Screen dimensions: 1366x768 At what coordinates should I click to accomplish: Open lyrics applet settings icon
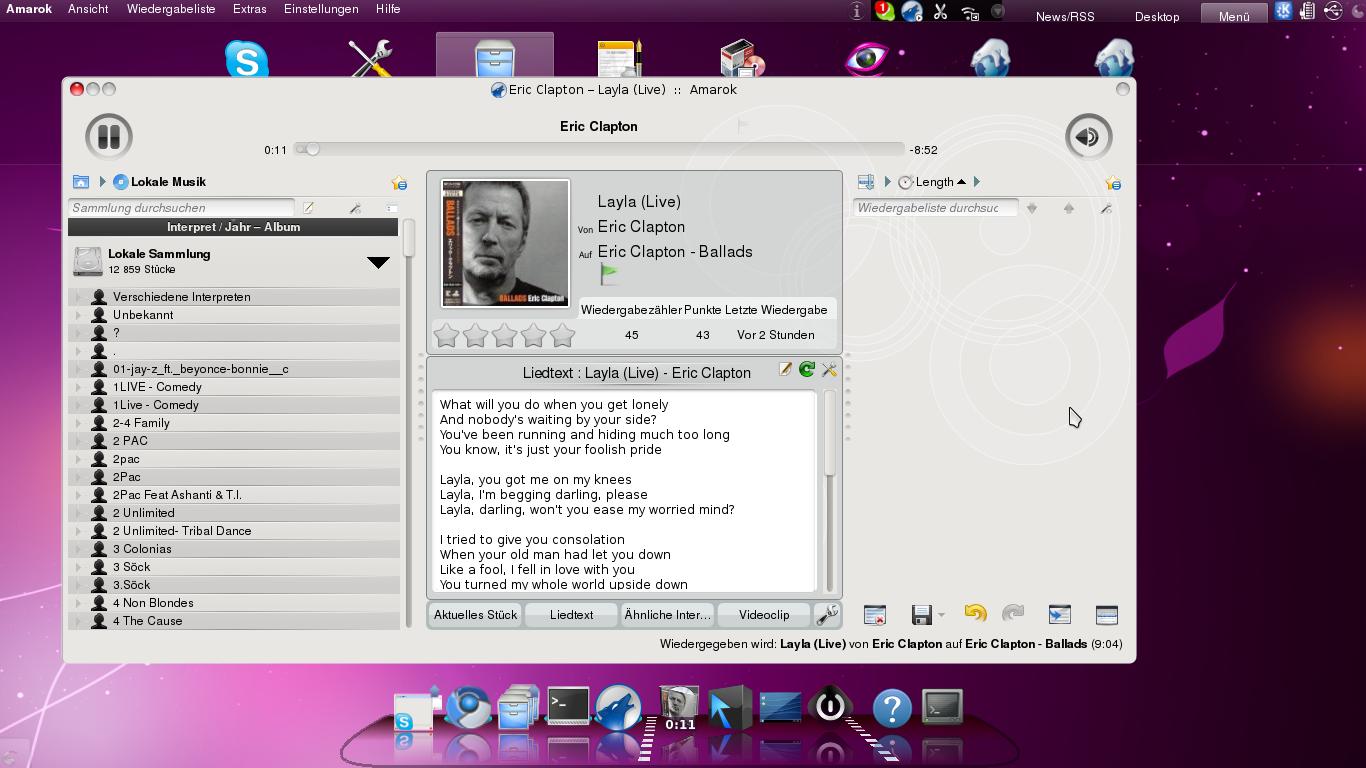click(x=829, y=370)
